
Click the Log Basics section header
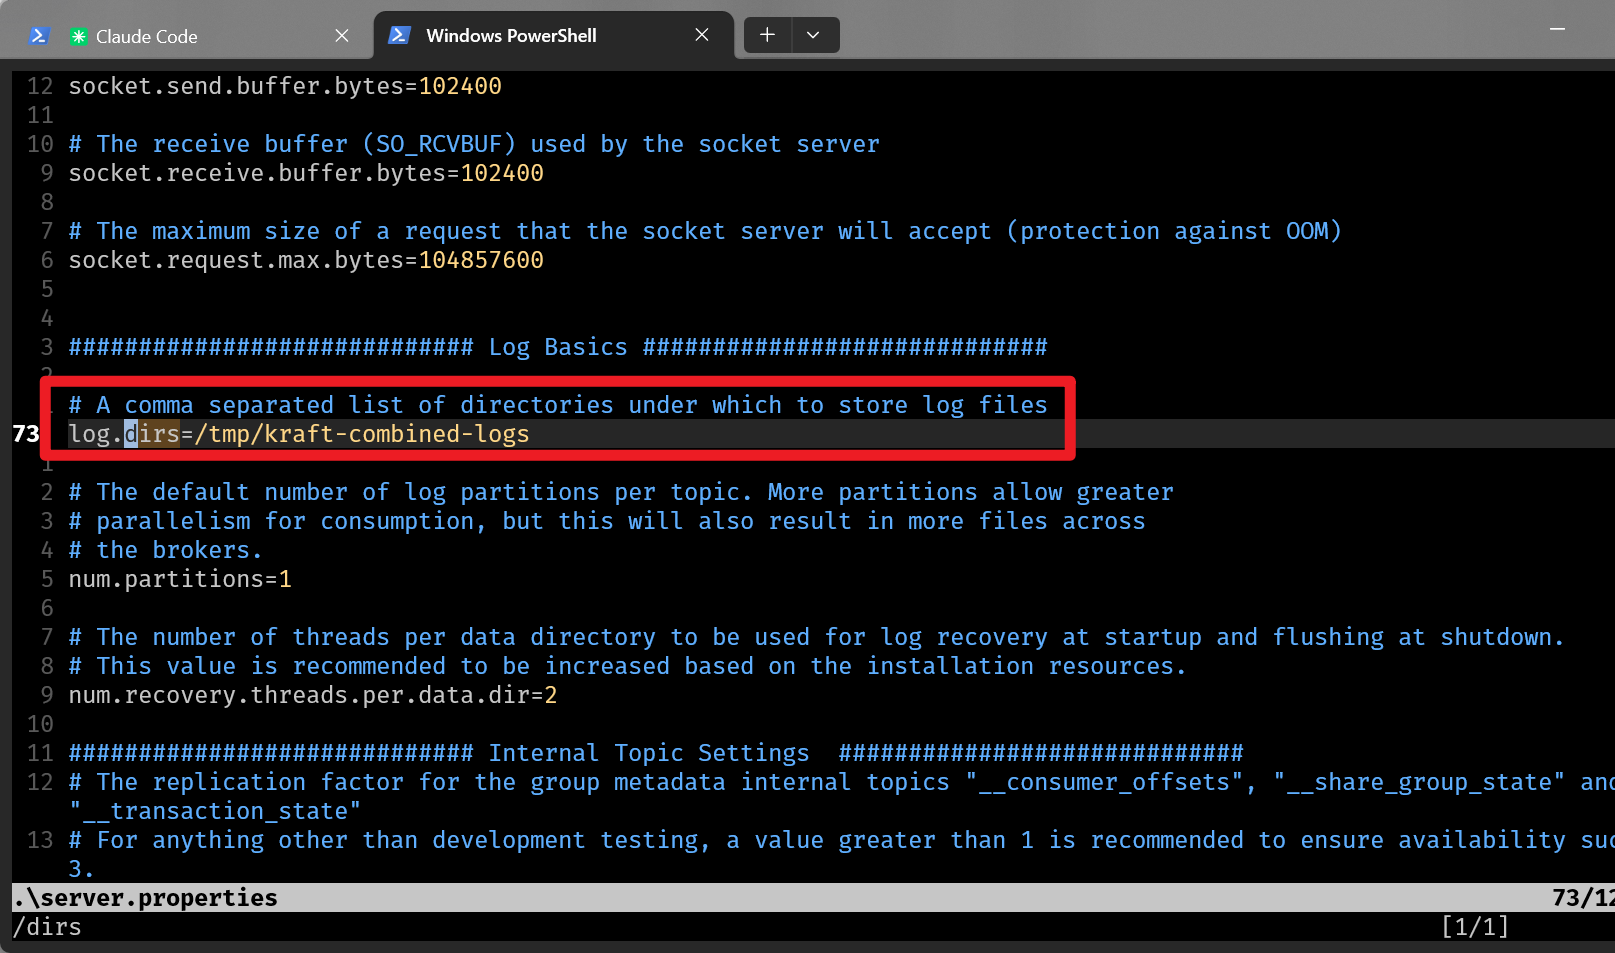[x=557, y=347]
